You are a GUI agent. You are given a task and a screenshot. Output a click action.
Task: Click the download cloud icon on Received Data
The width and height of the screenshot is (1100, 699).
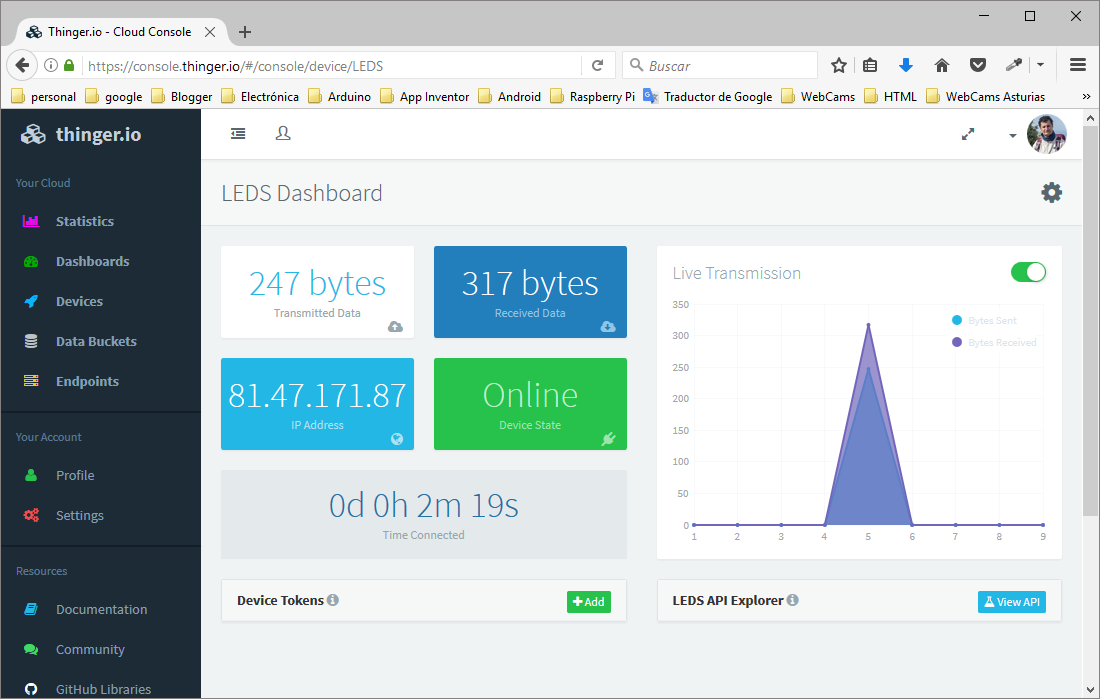click(x=608, y=326)
